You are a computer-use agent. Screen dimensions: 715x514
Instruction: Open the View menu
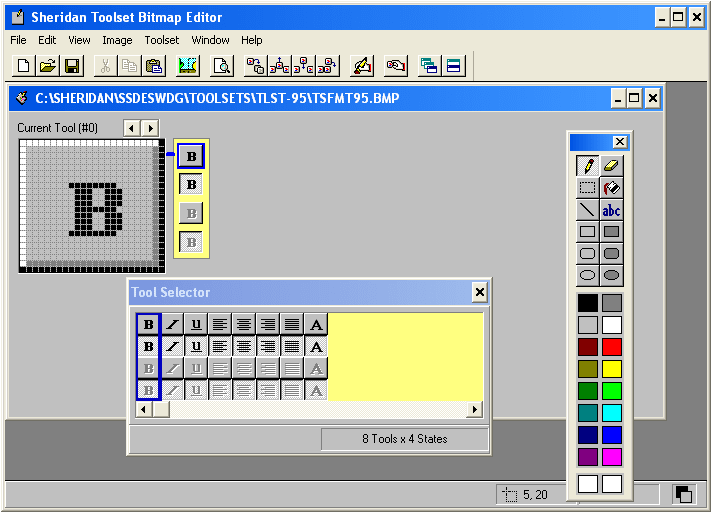tap(79, 40)
